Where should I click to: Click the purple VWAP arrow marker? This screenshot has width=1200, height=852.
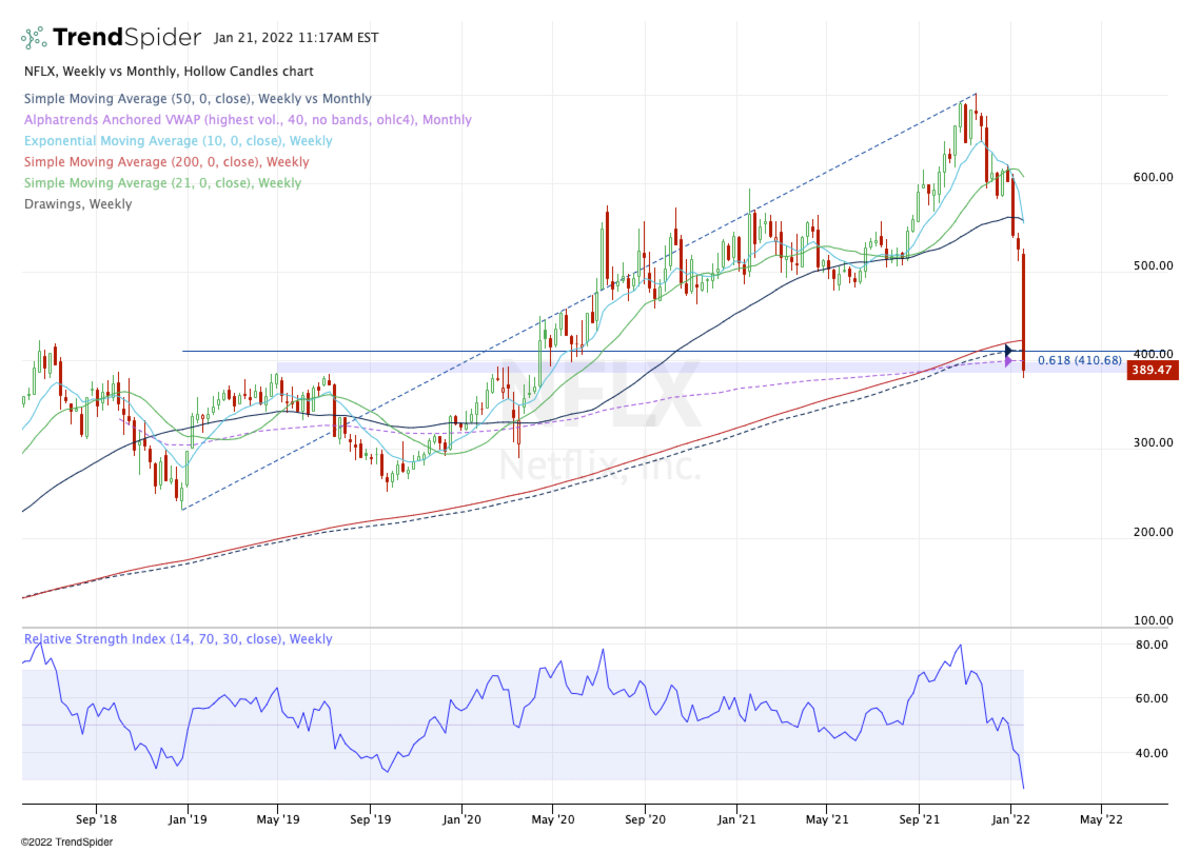pyautogui.click(x=1009, y=362)
